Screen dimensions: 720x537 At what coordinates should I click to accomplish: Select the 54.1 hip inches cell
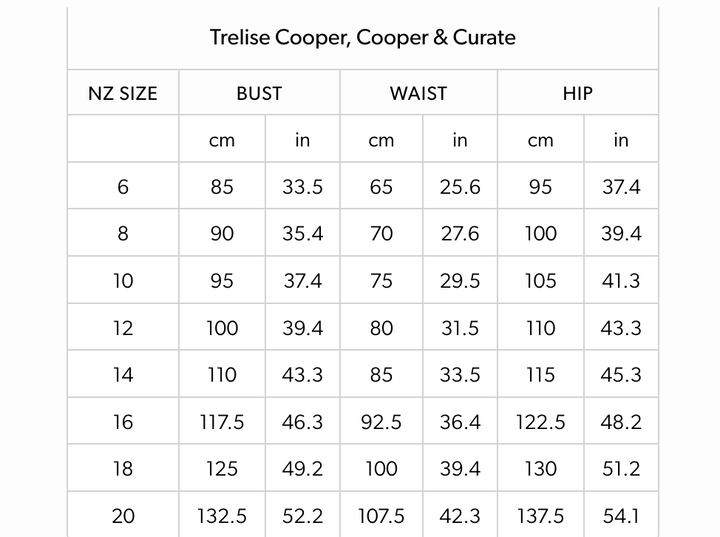click(x=621, y=516)
